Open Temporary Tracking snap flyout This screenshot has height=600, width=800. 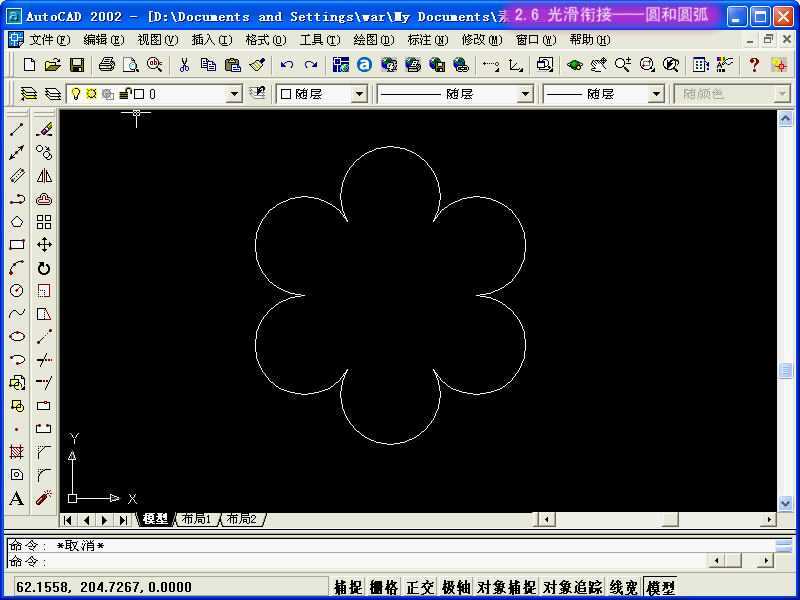point(491,65)
